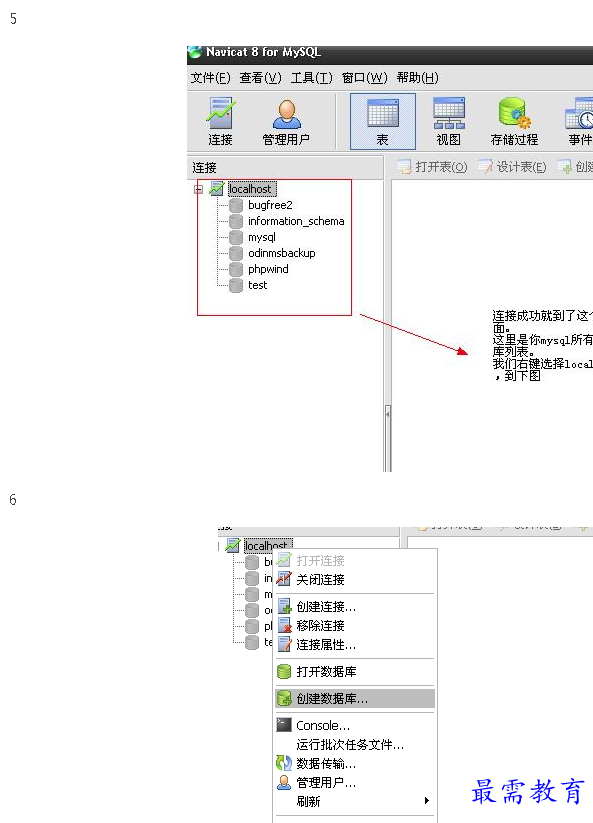Click the green 打开数据库 menu icon
593x823 pixels.
click(x=284, y=671)
